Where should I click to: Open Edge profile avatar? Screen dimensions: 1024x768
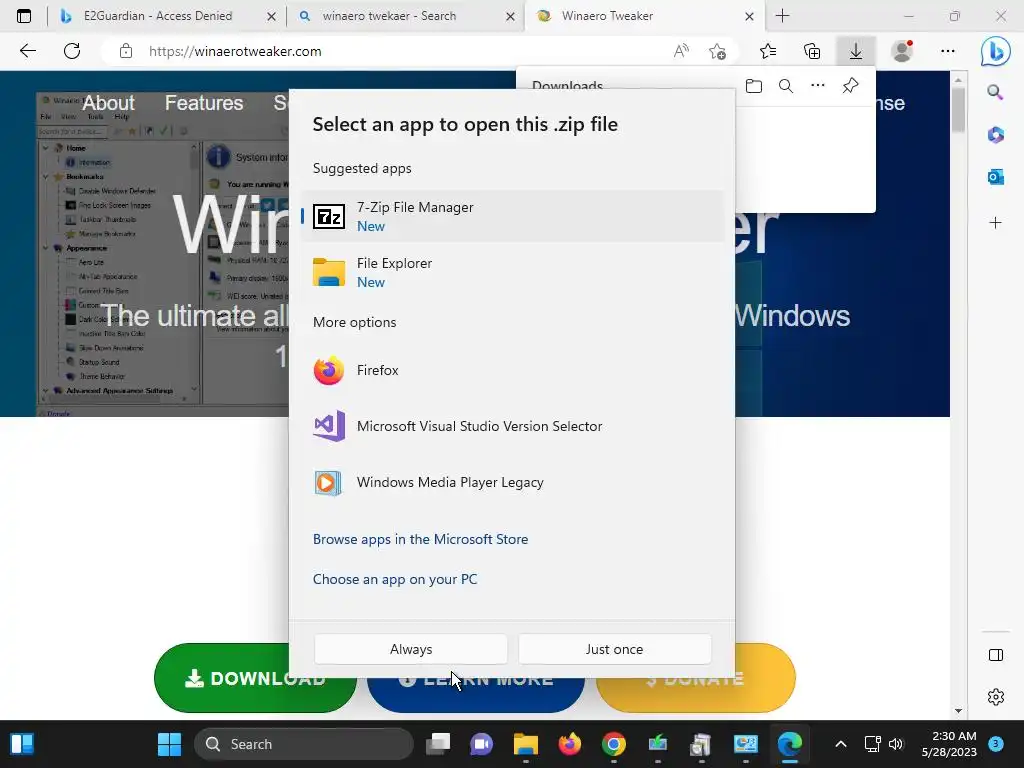(903, 52)
